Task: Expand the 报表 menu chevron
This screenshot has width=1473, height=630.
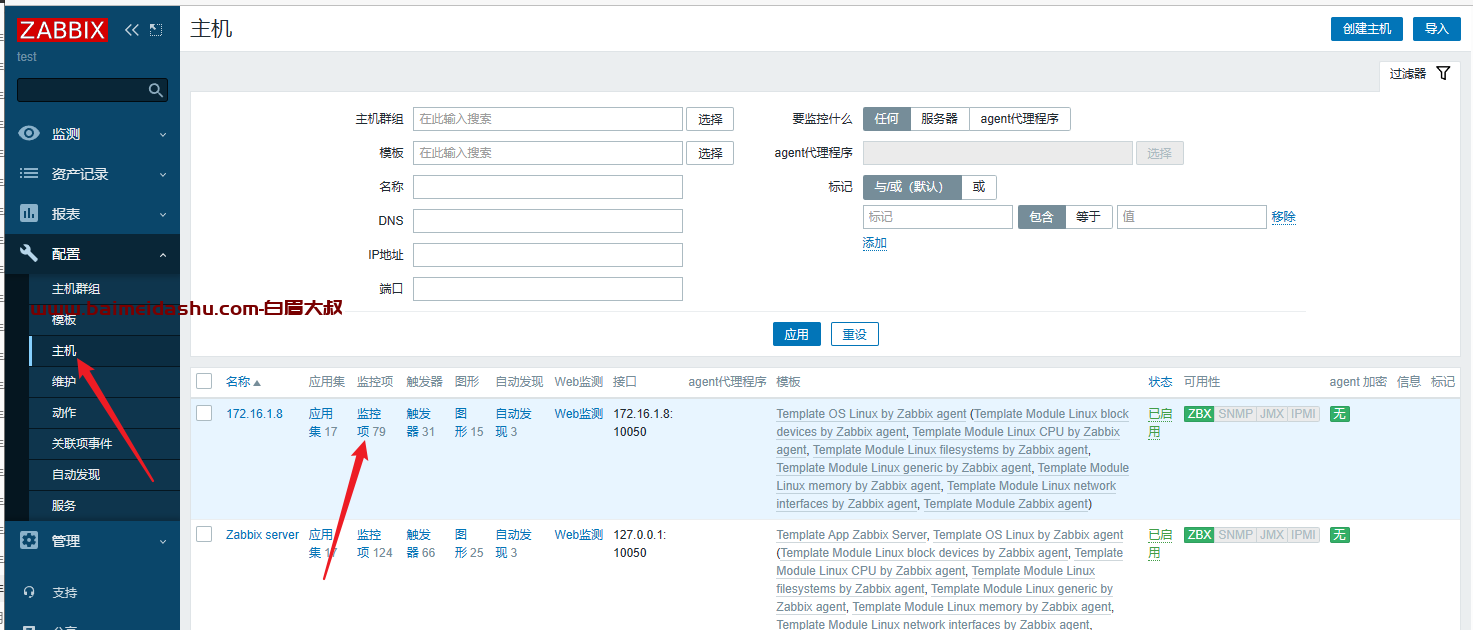Action: pos(163,214)
